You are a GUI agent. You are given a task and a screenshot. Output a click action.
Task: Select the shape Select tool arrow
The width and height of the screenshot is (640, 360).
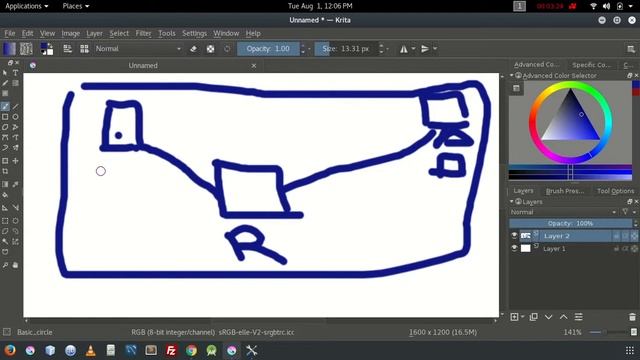tap(5, 73)
